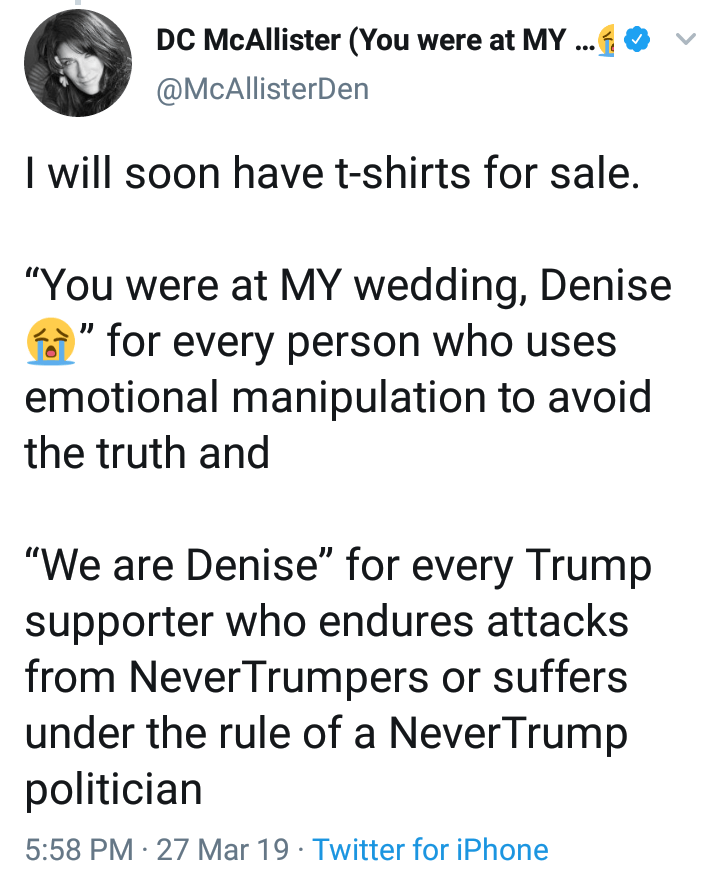Click the crying emoji beside the display name
Image resolution: width=714 pixels, height=881 pixels.
606,42
